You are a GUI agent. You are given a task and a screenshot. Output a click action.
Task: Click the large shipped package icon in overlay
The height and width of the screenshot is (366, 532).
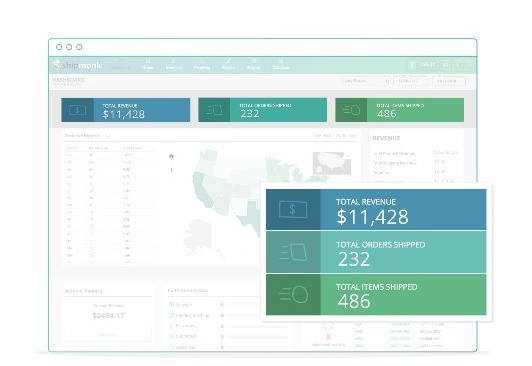(x=293, y=252)
